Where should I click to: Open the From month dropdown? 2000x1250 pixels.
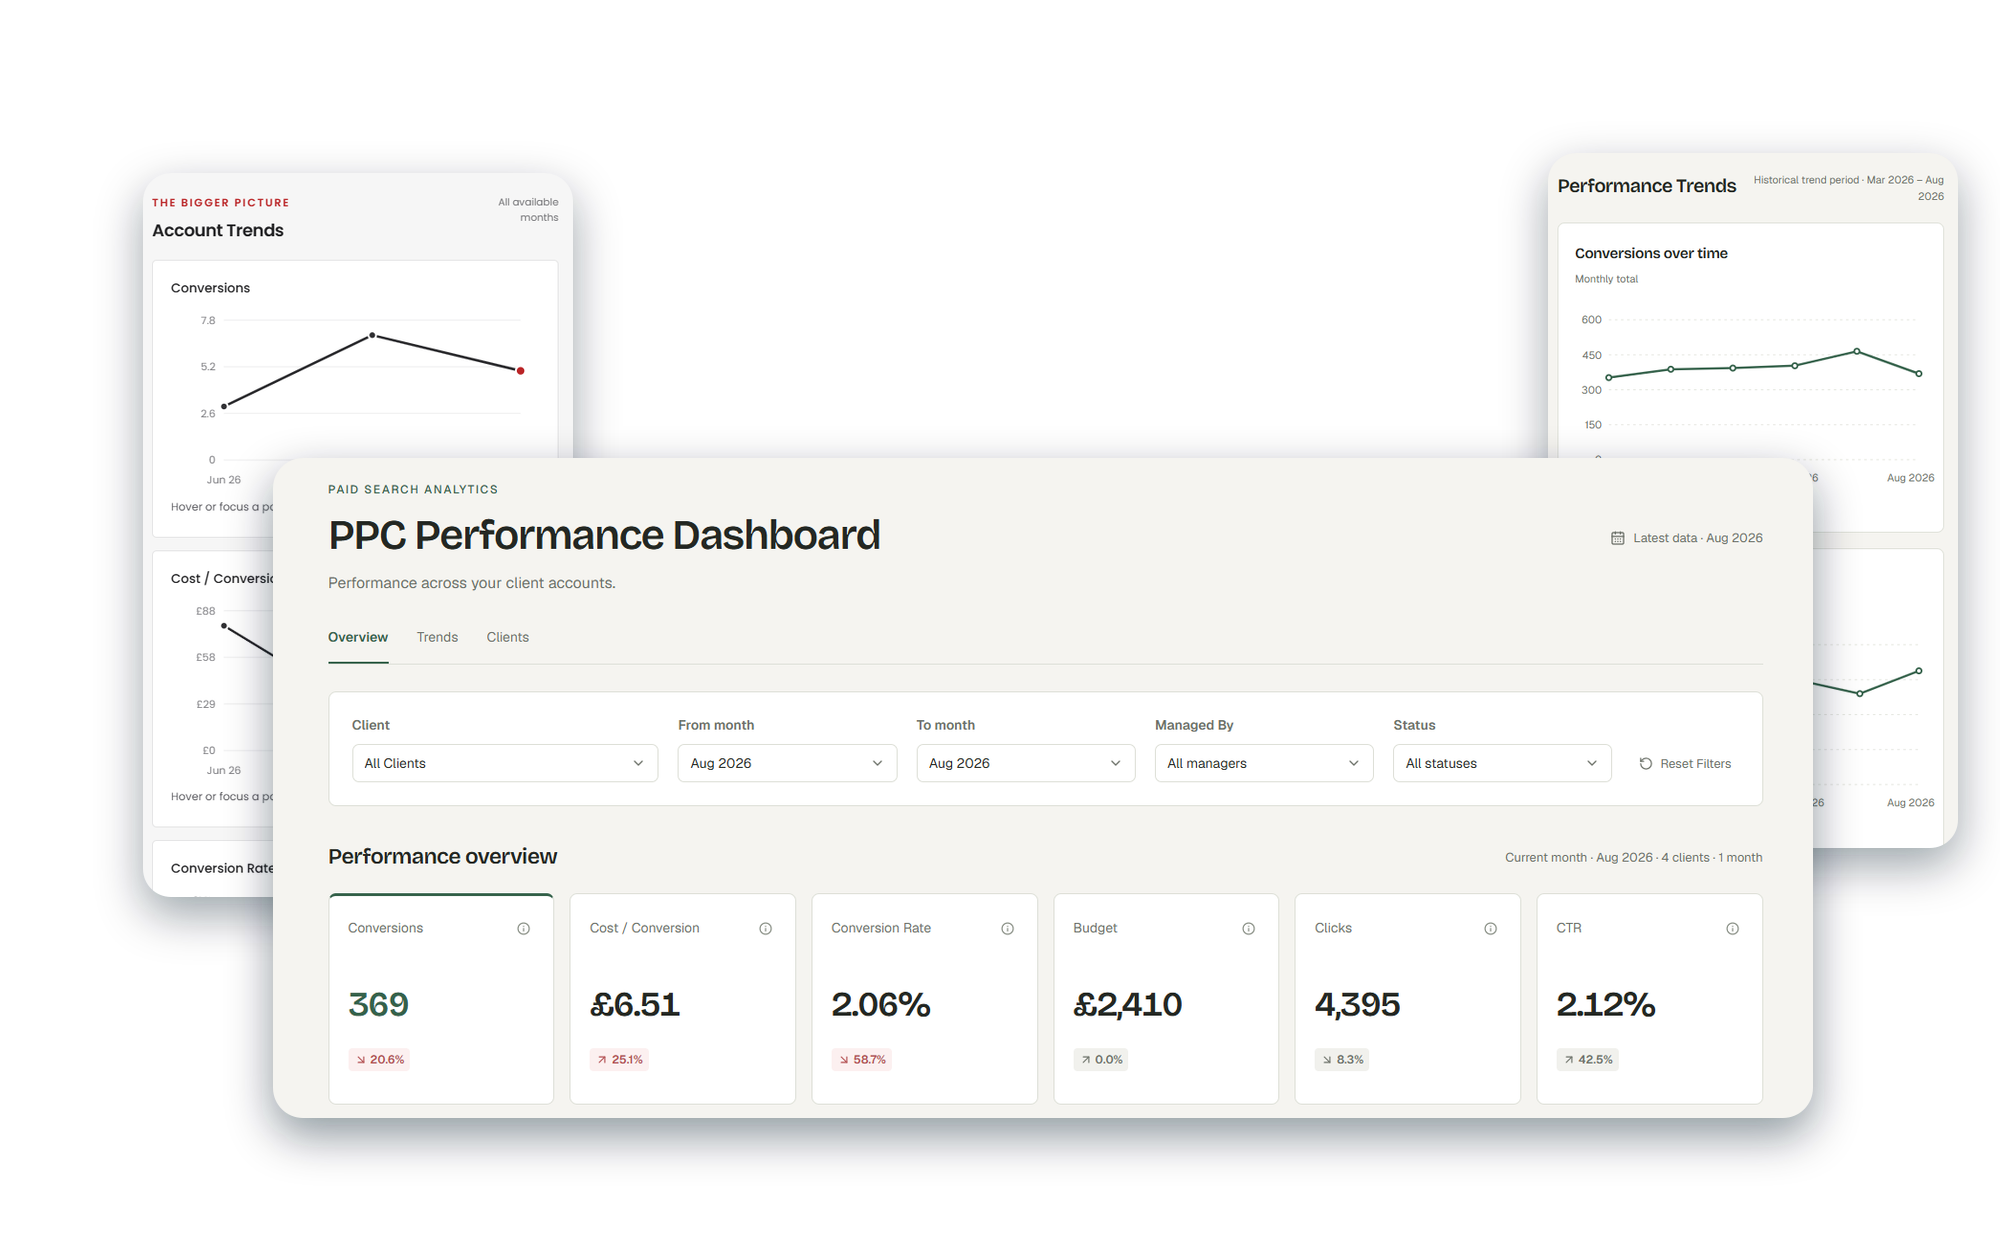coord(787,763)
